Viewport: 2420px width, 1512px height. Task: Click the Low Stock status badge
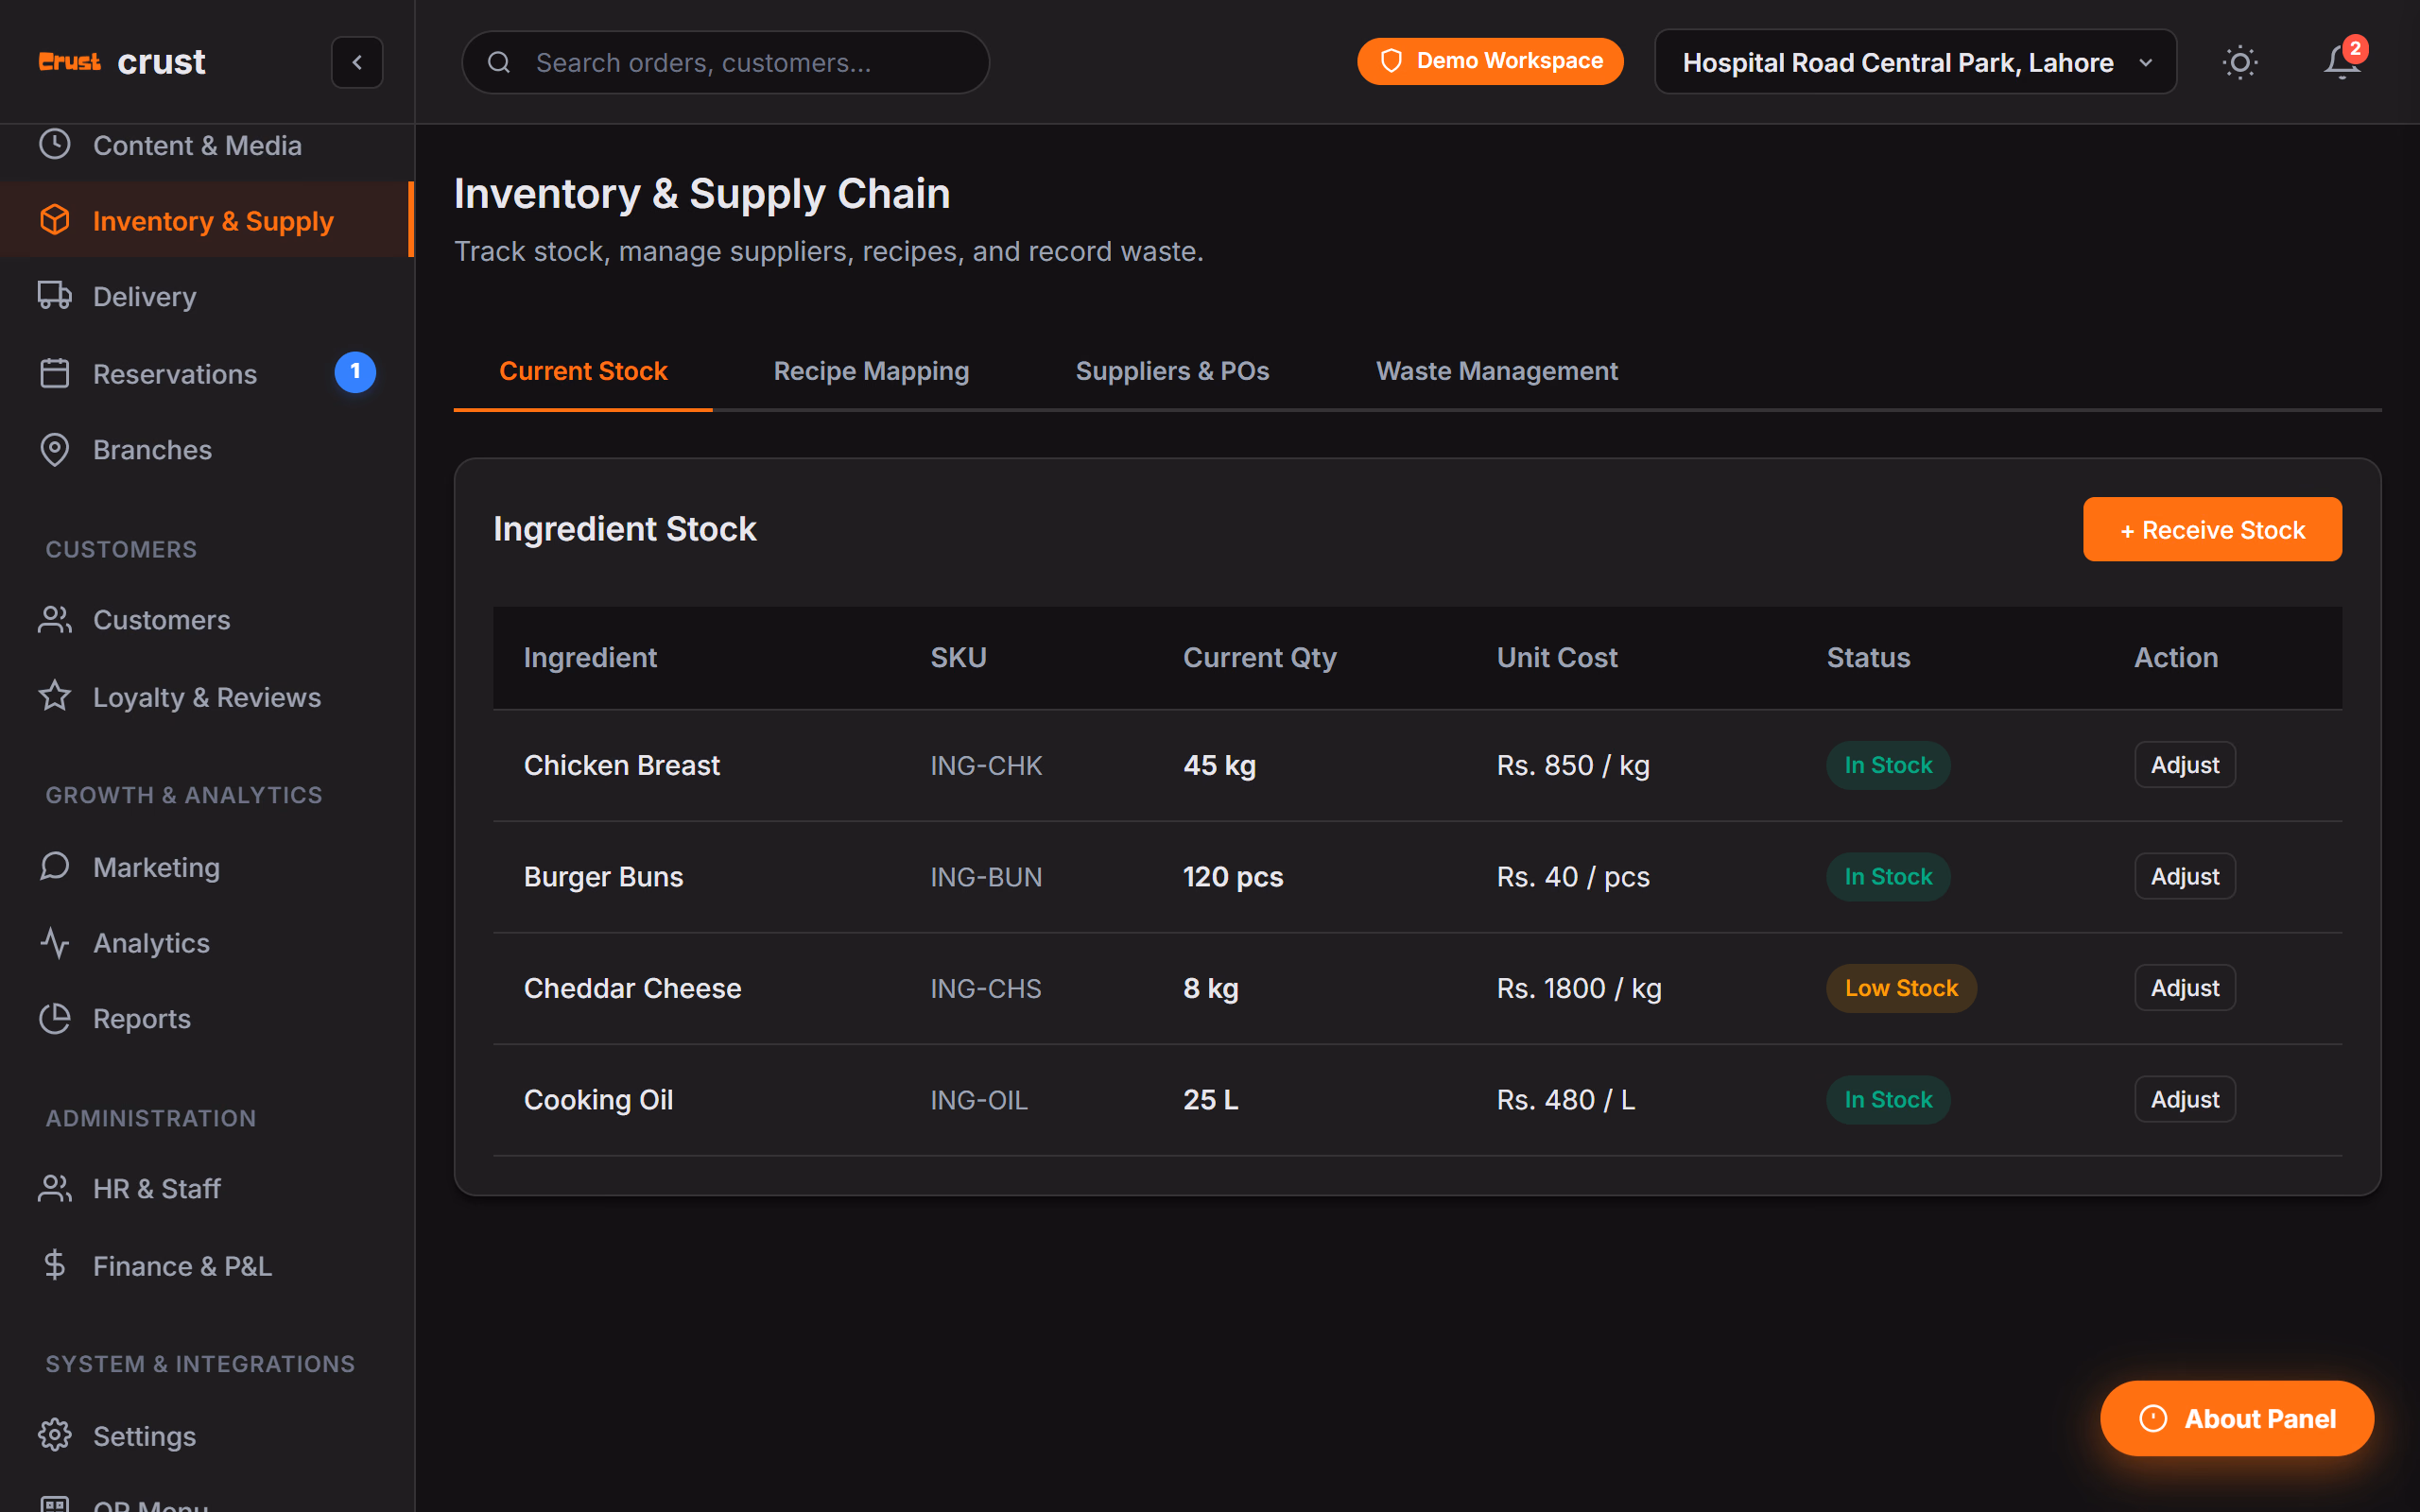pos(1901,988)
